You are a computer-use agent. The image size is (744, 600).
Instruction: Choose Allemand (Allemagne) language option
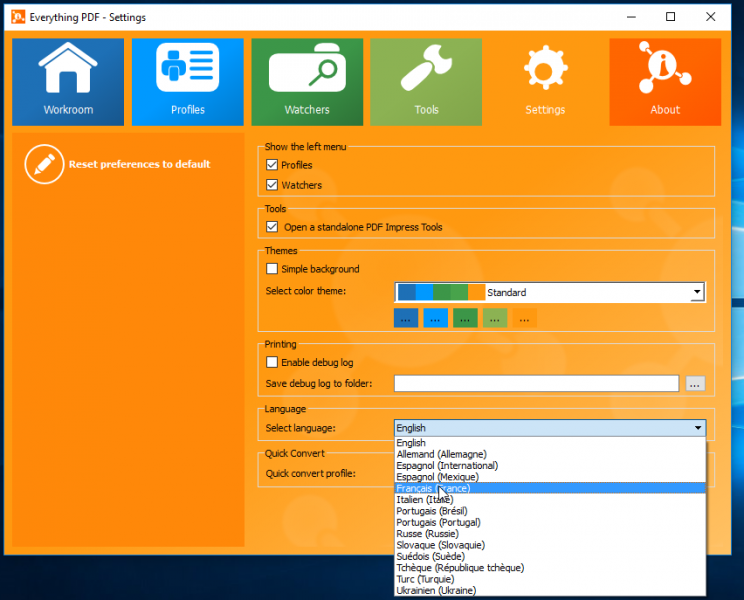coord(550,454)
